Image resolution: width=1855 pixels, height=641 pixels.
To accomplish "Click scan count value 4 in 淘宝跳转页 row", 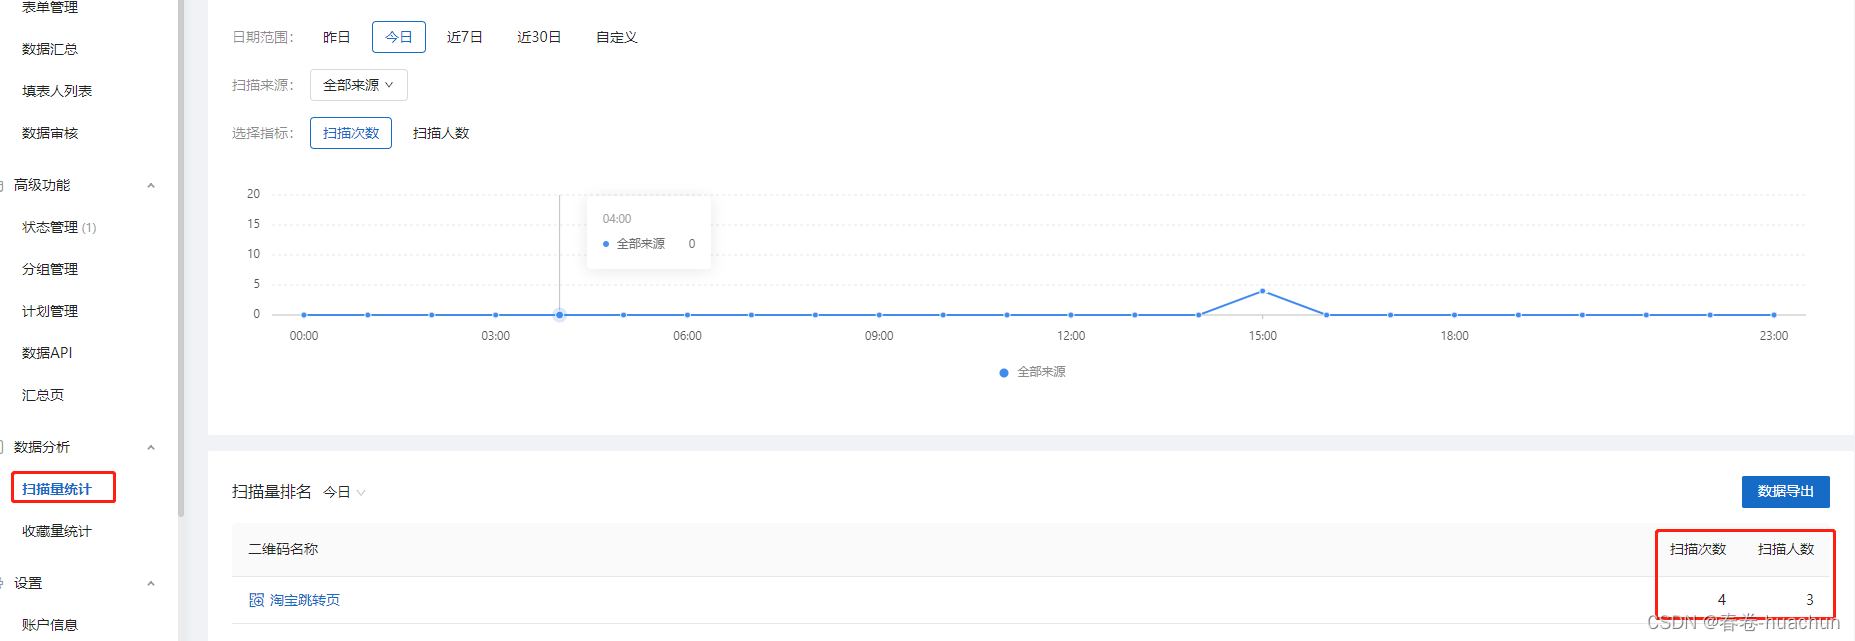I will (x=1722, y=600).
